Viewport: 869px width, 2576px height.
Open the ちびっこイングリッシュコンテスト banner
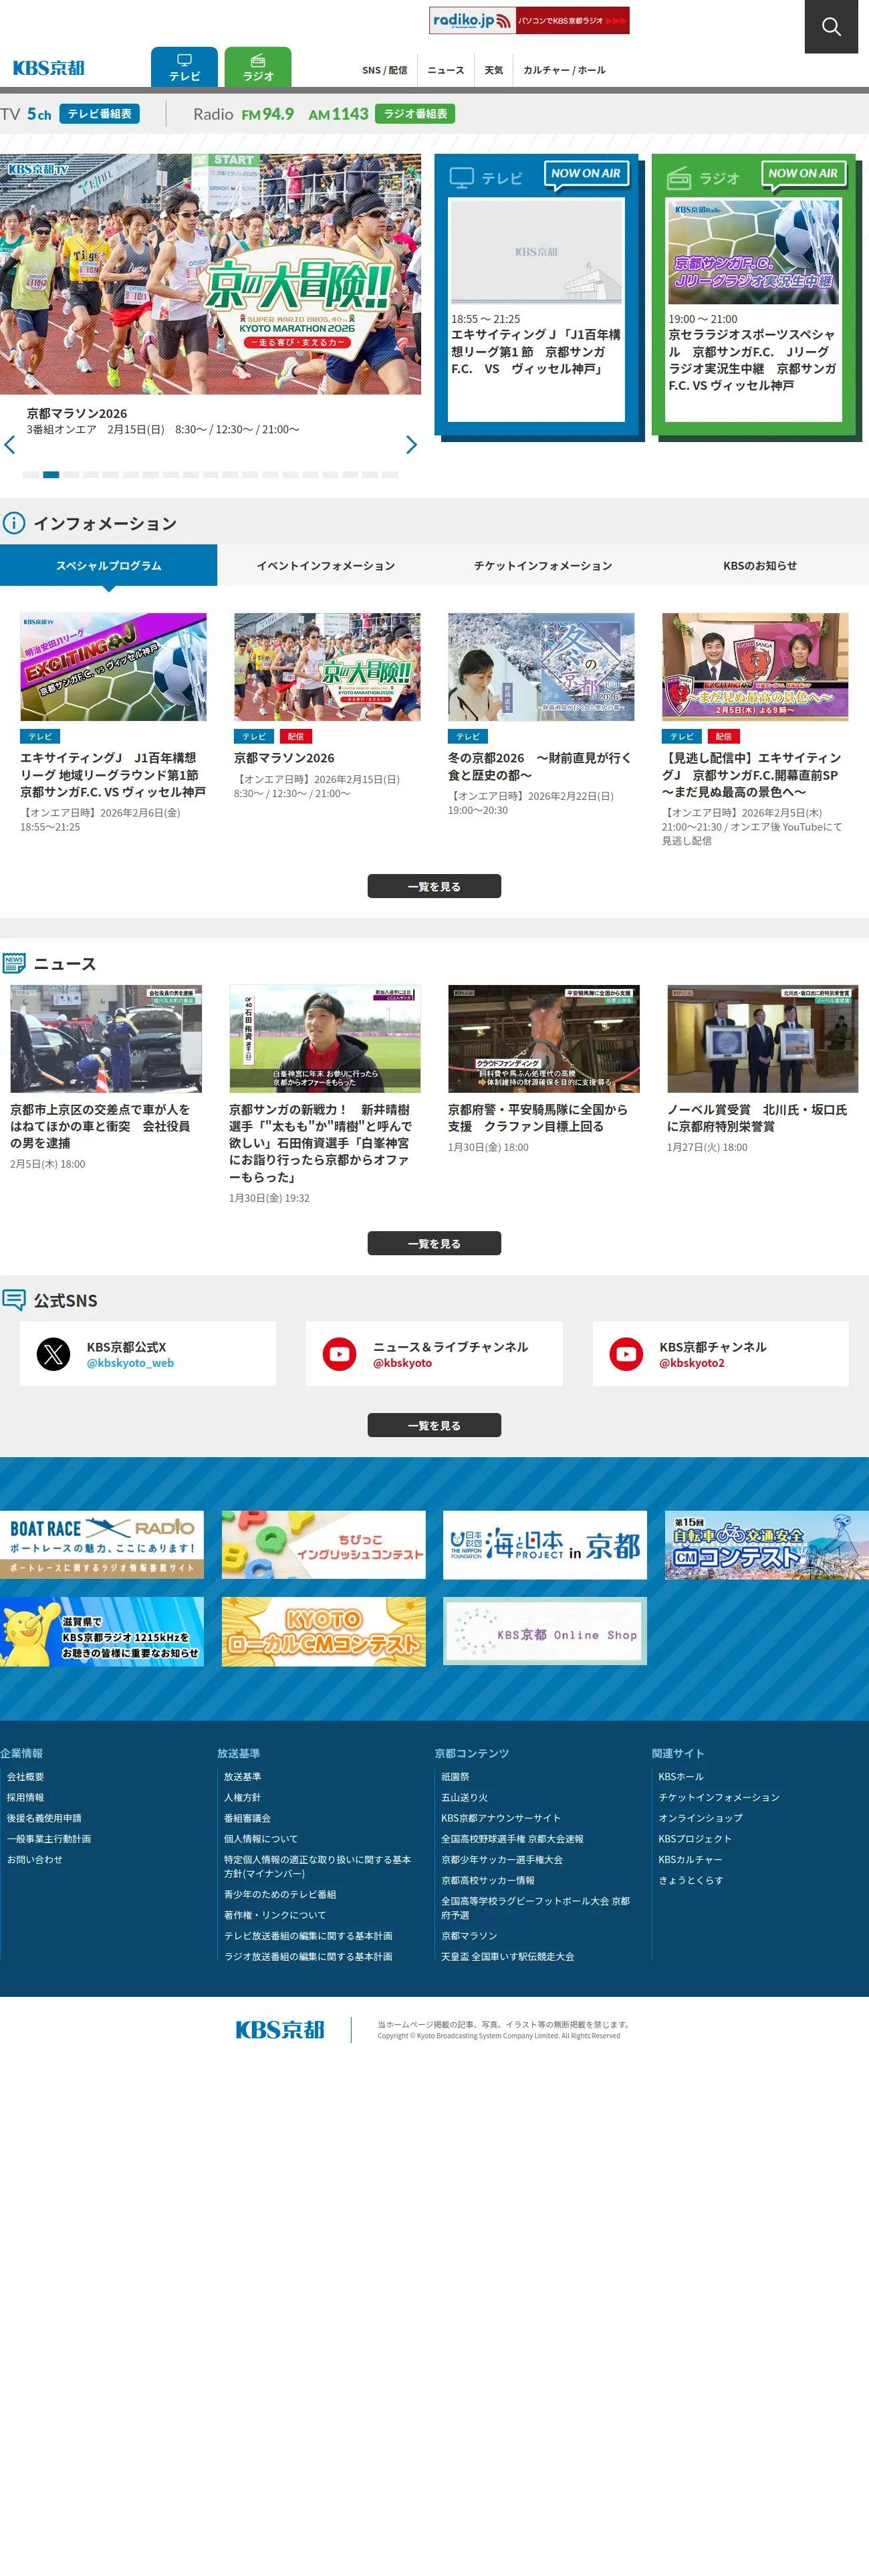click(324, 1545)
